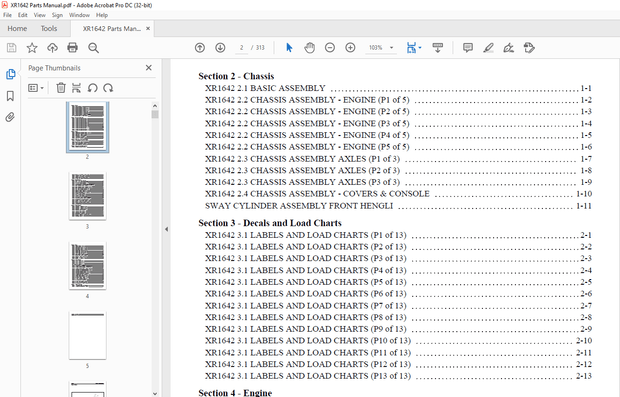Go to the next page arrow
620x397 pixels.
click(x=220, y=48)
